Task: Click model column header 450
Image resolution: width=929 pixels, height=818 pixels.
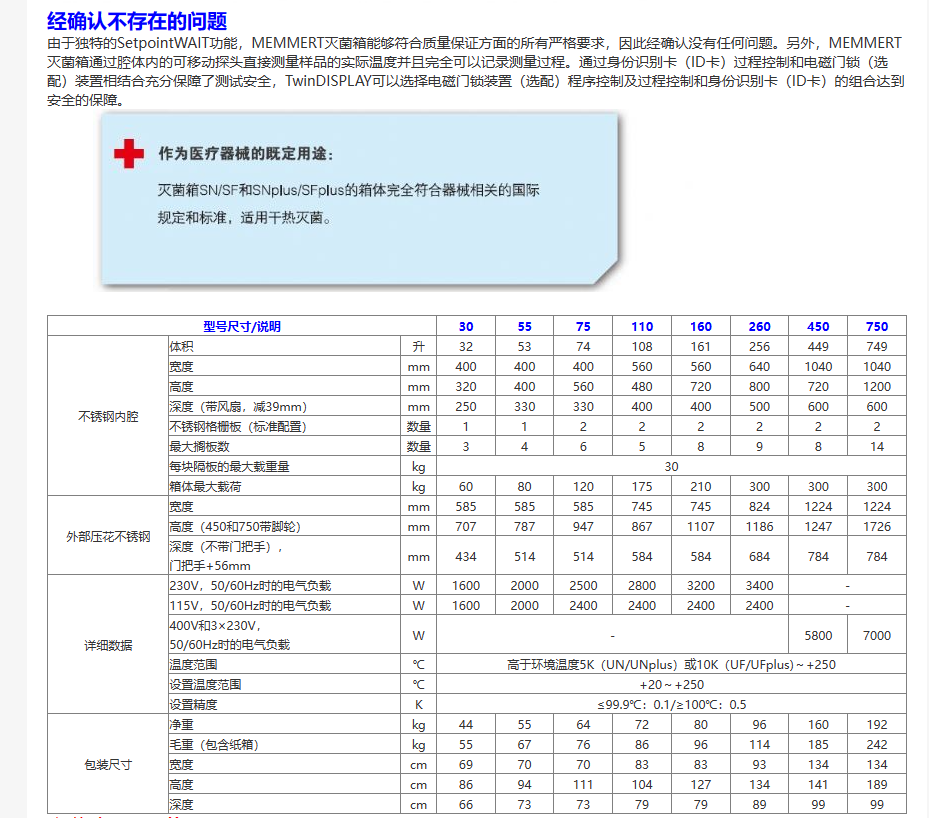Action: pyautogui.click(x=818, y=326)
